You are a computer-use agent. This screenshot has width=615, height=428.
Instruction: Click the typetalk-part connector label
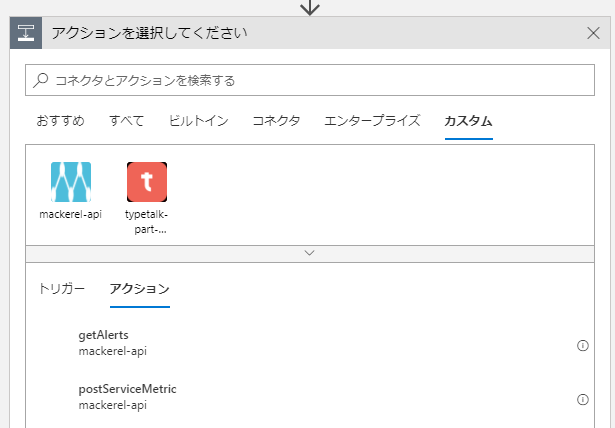pyautogui.click(x=147, y=222)
